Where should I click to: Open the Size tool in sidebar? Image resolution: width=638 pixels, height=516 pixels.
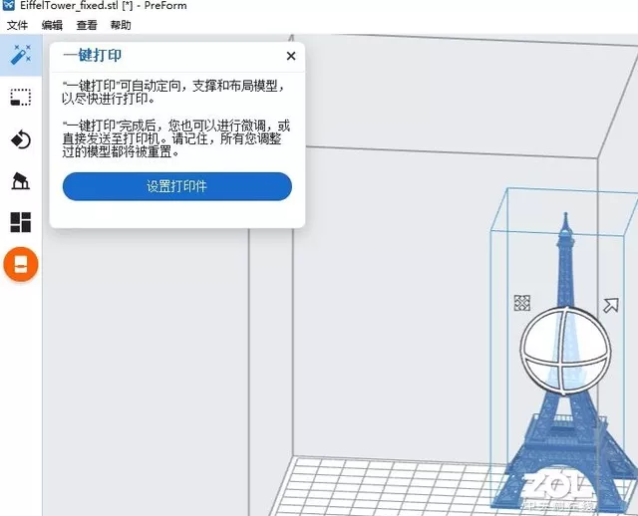pos(20,98)
